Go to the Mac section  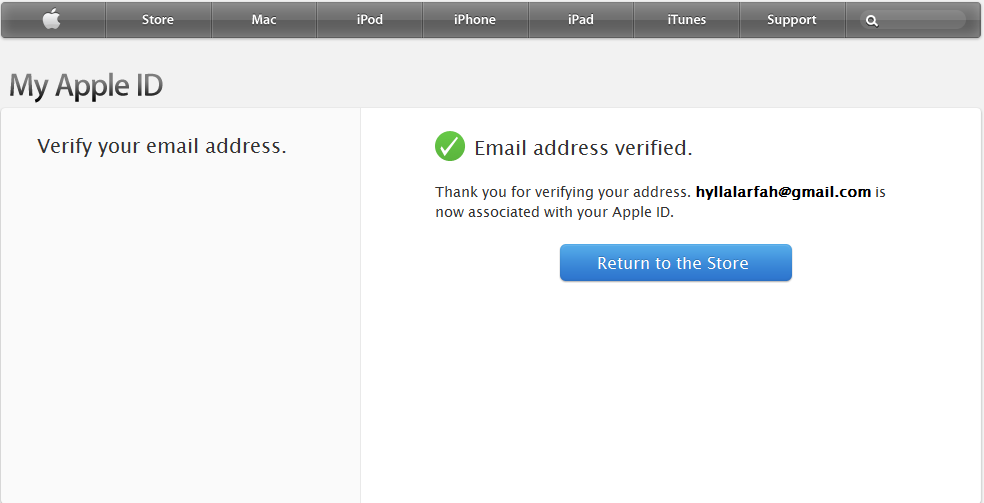(264, 19)
